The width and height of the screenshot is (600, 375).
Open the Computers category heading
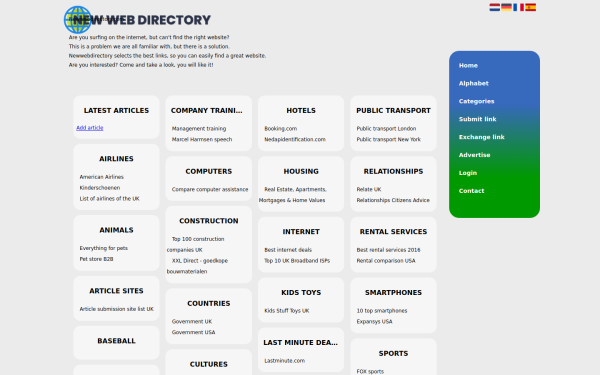209,171
